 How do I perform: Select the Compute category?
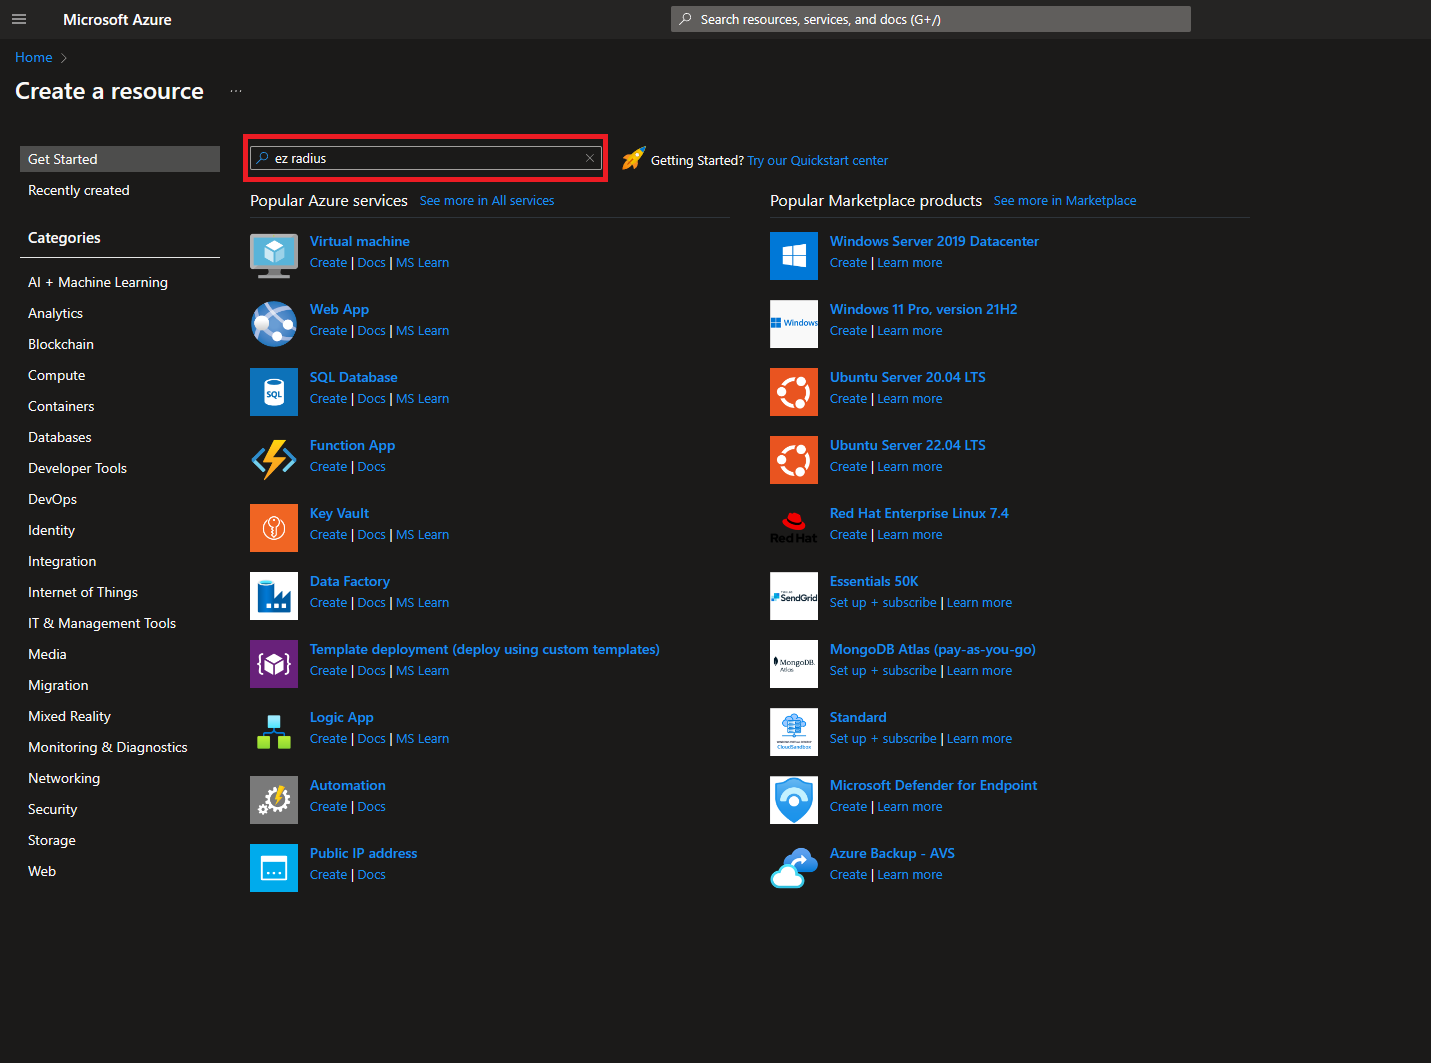[x=57, y=375]
